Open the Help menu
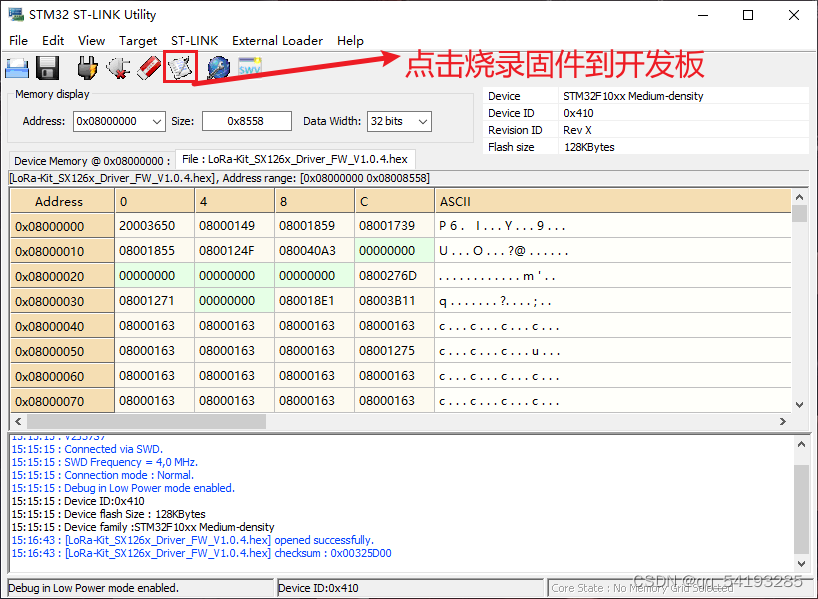 point(350,41)
